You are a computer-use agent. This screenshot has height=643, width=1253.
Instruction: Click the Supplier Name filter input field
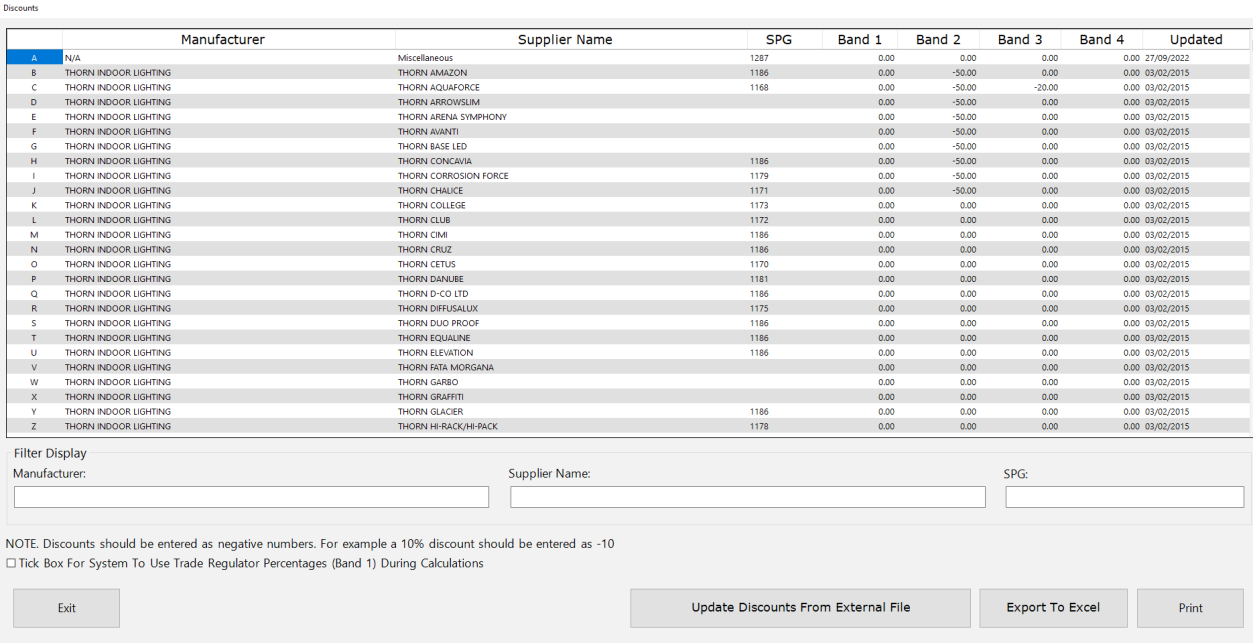747,497
